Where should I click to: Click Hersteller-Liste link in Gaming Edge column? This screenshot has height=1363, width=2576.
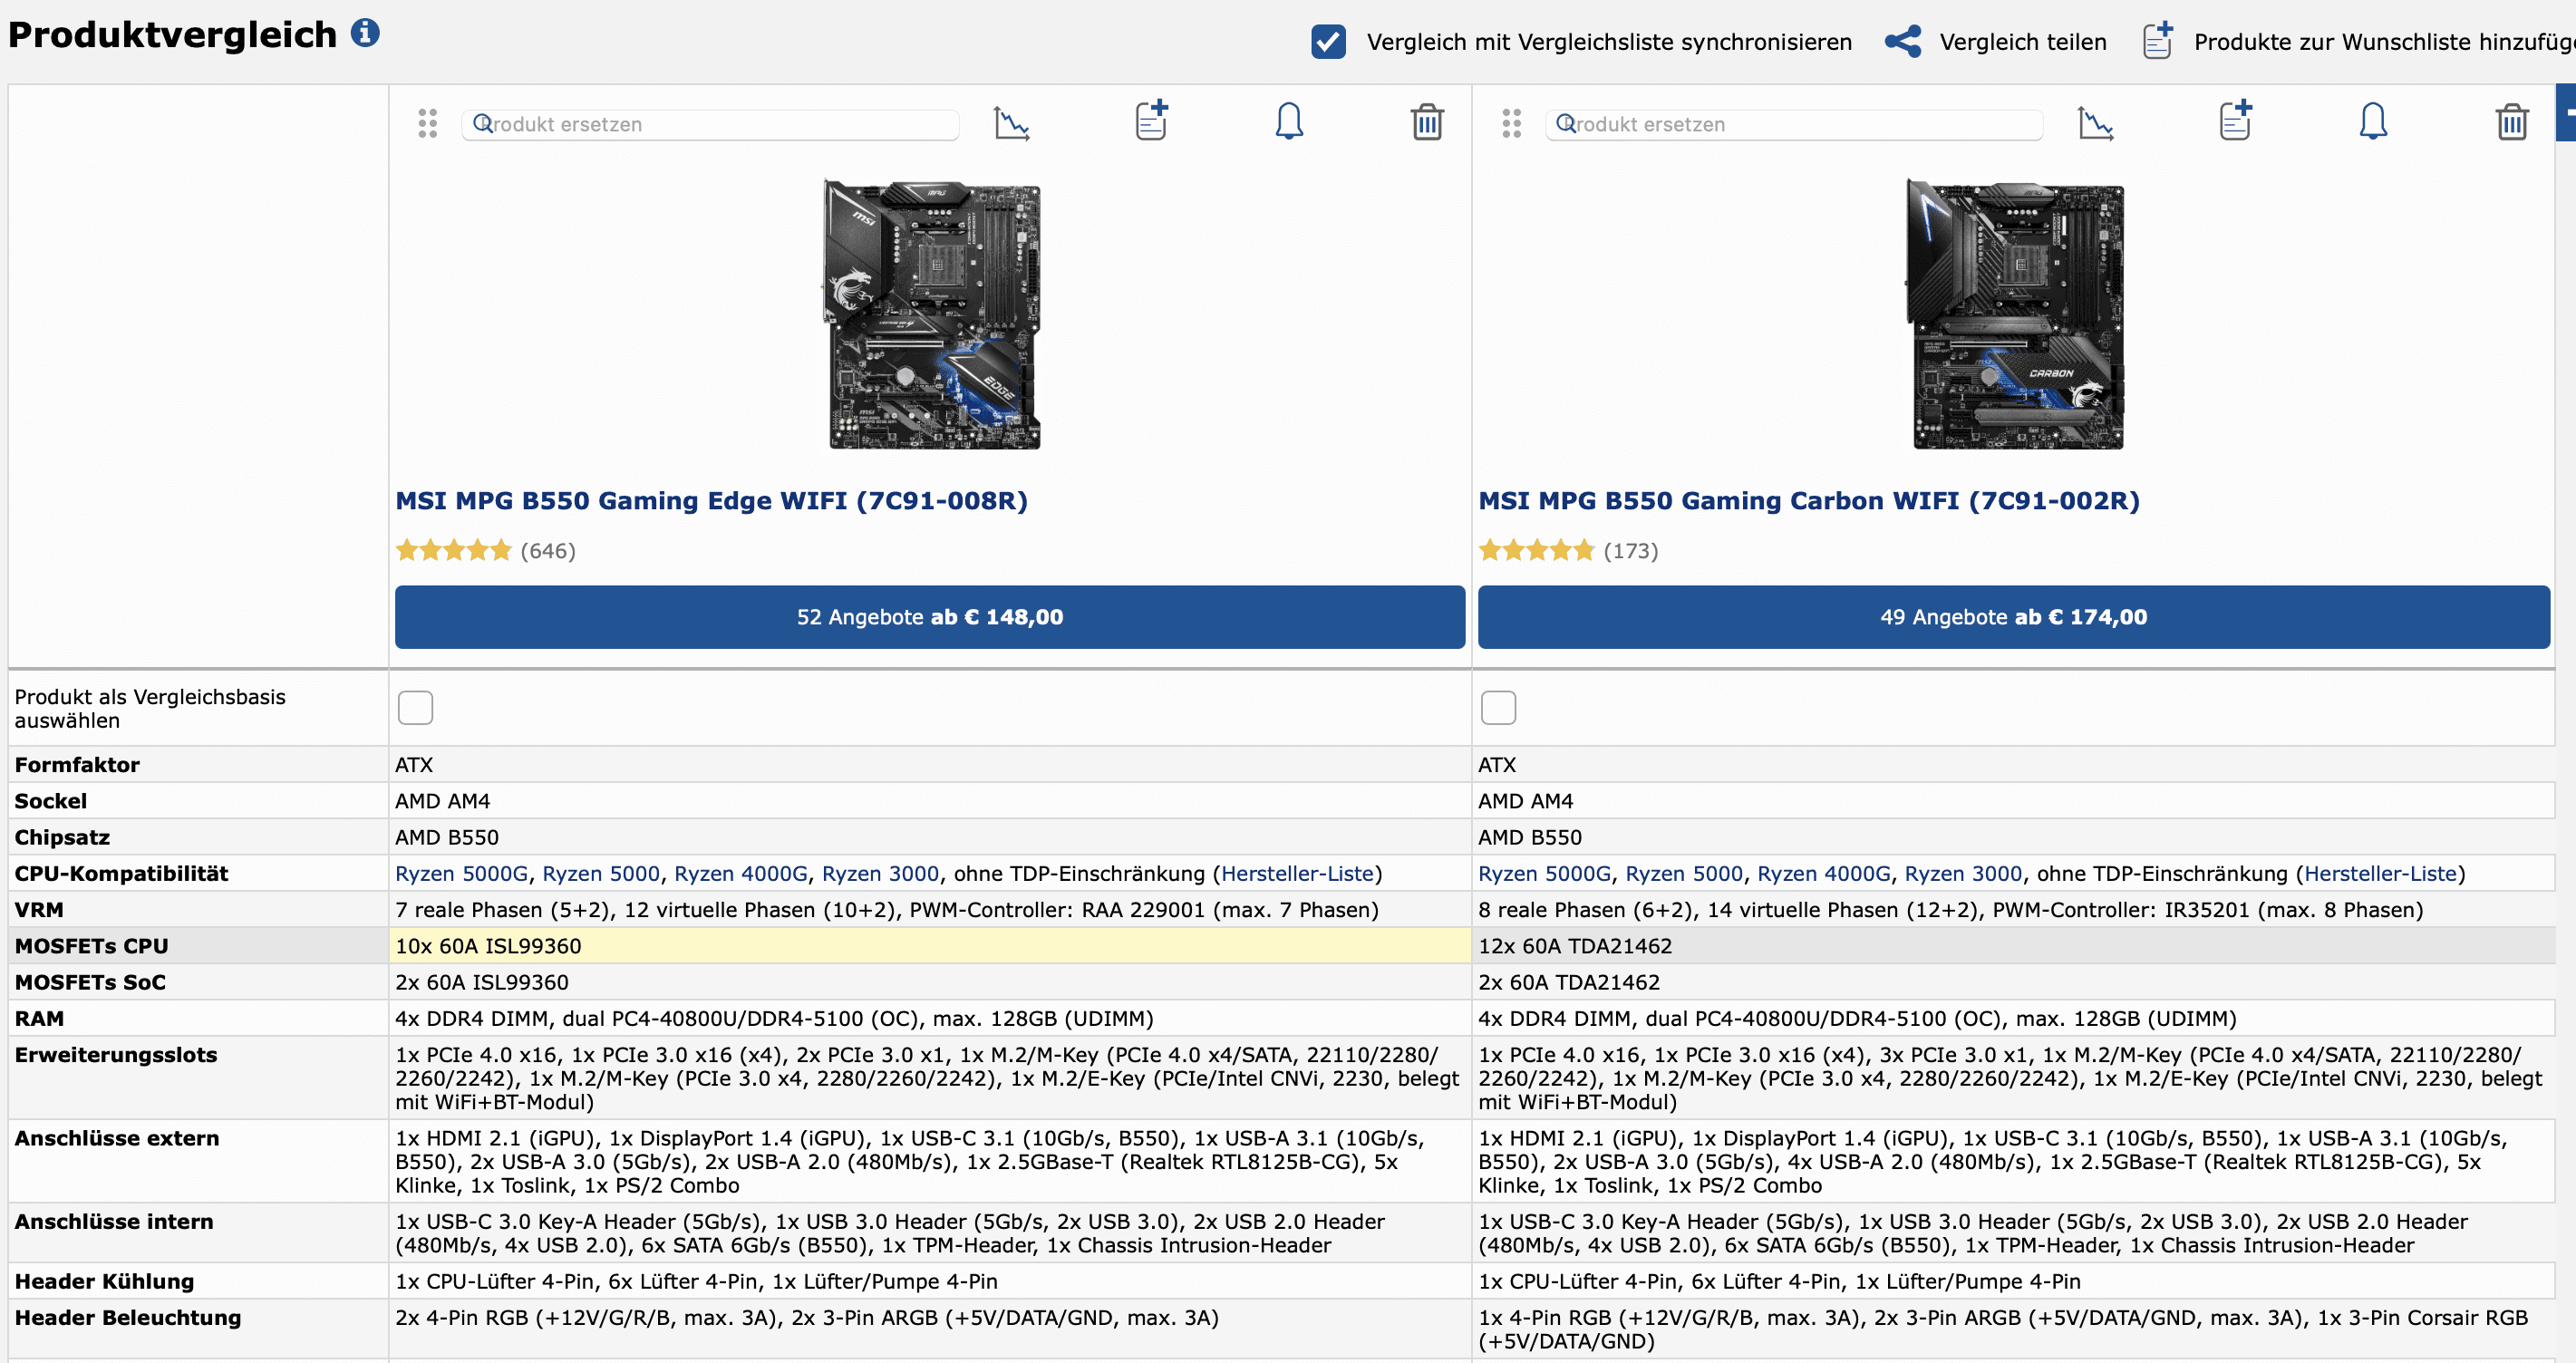(x=1297, y=873)
